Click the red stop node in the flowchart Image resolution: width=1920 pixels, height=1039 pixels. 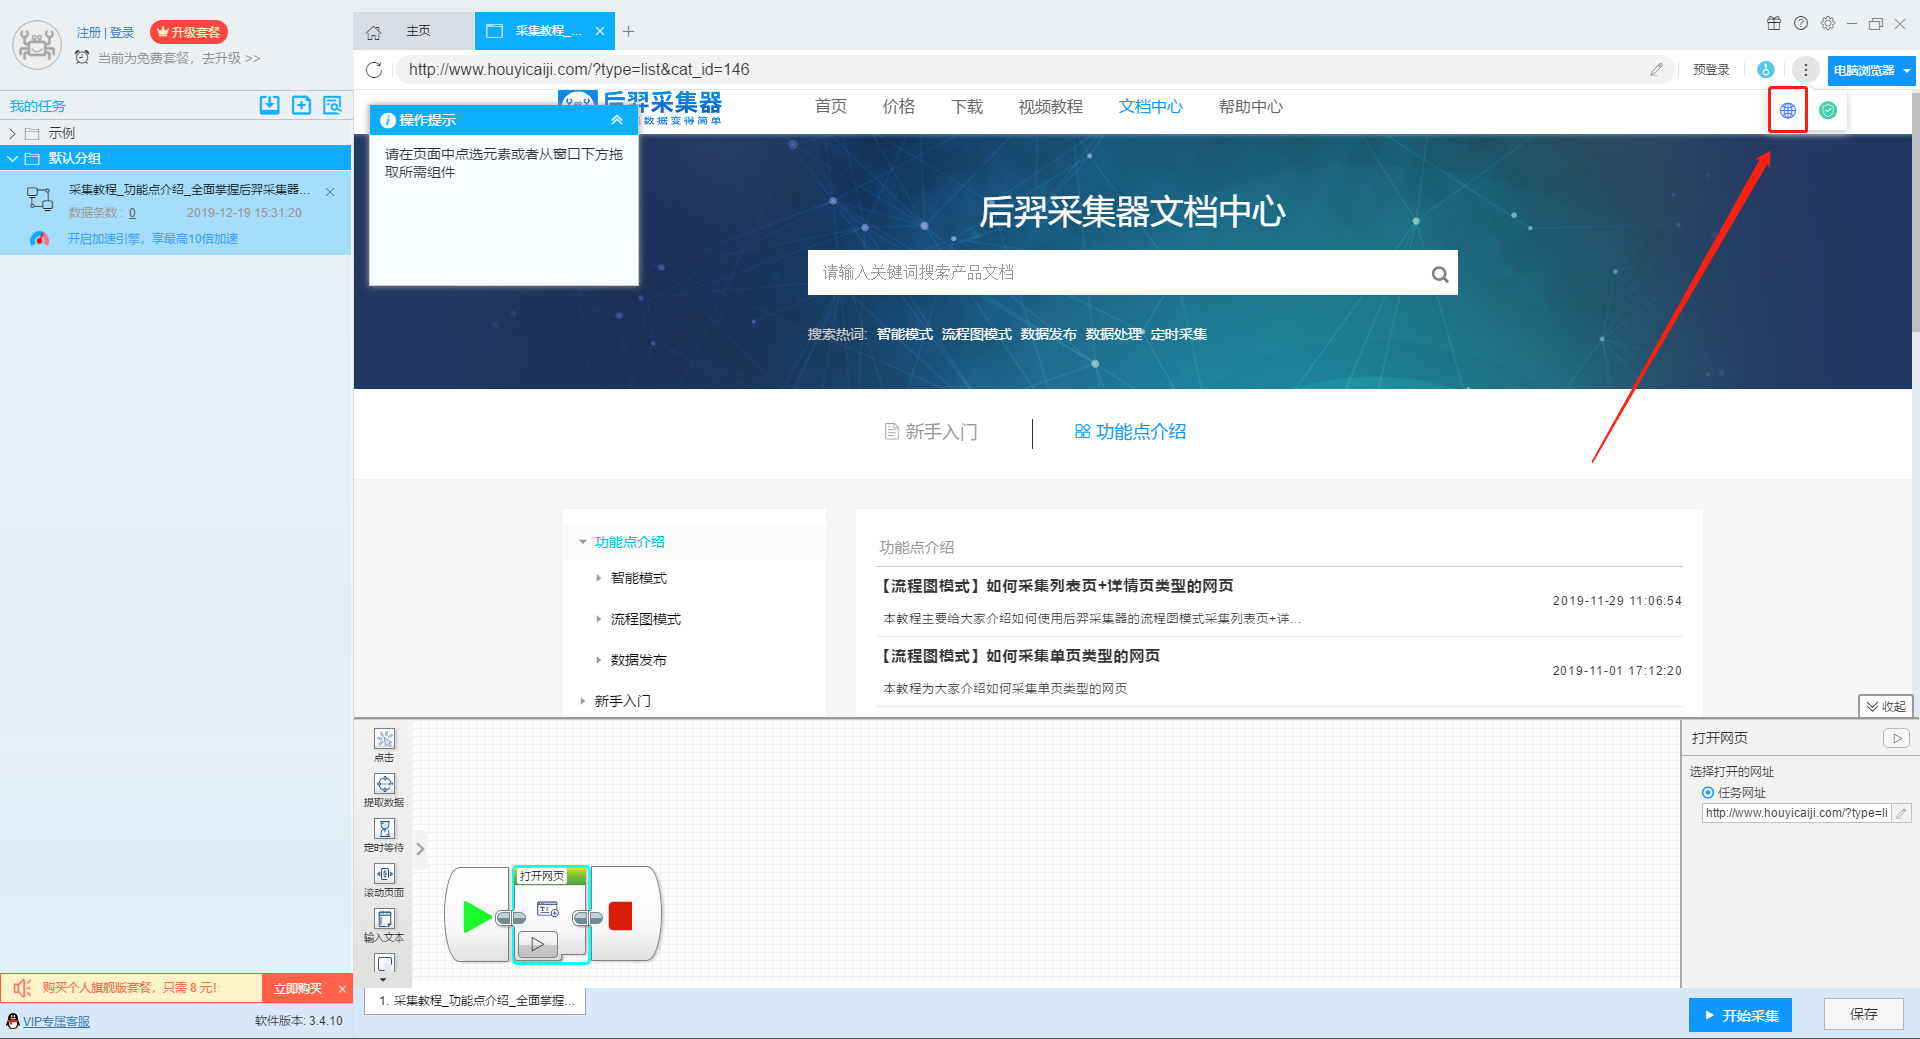point(620,916)
